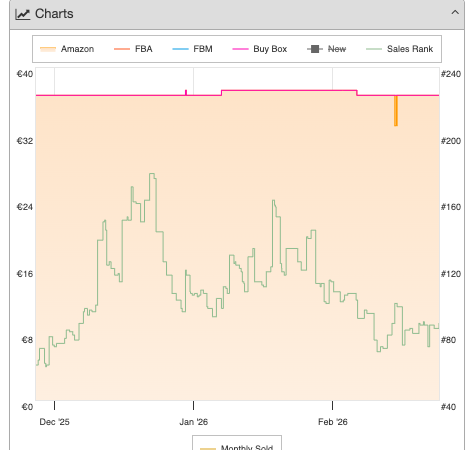Toggle the Sales Rank legend entry
This screenshot has height=450, width=474.
point(400,49)
